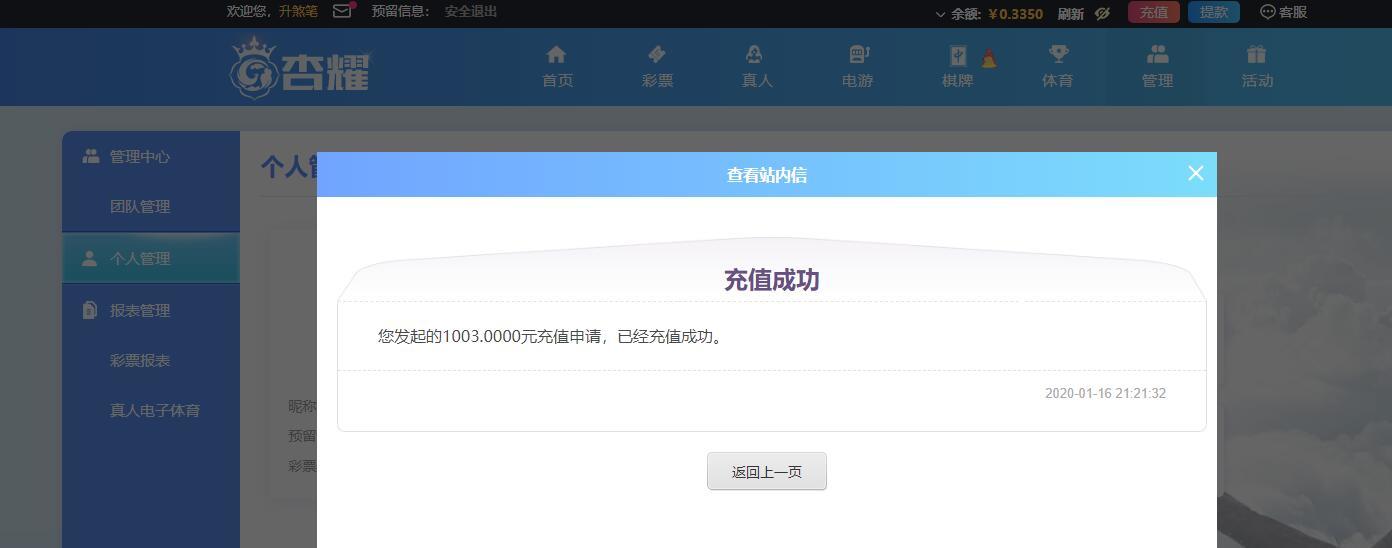The height and width of the screenshot is (548, 1392).
Task: Click 安全退出 logout link
Action: click(x=471, y=11)
